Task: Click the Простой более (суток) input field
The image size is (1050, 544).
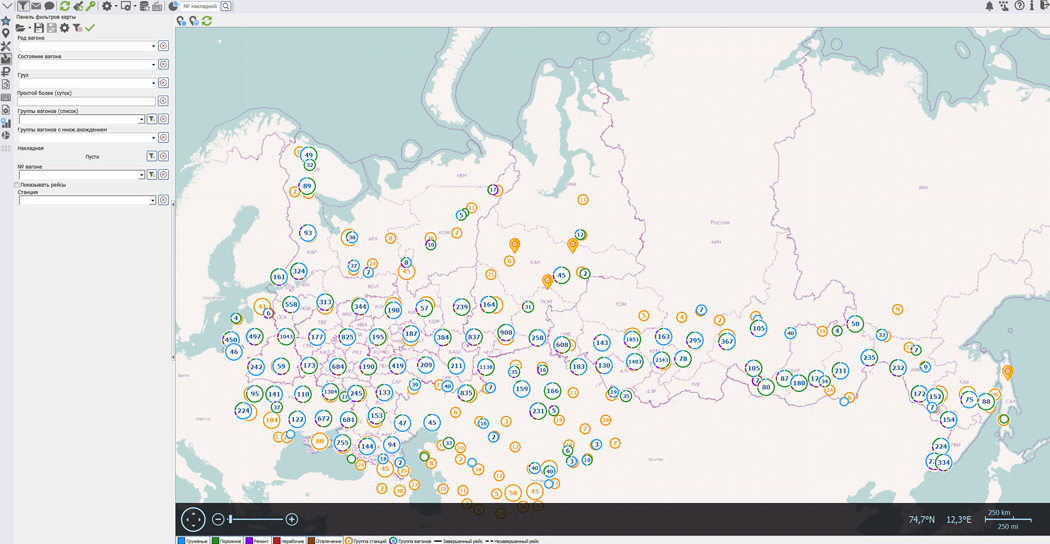Action: coord(86,101)
